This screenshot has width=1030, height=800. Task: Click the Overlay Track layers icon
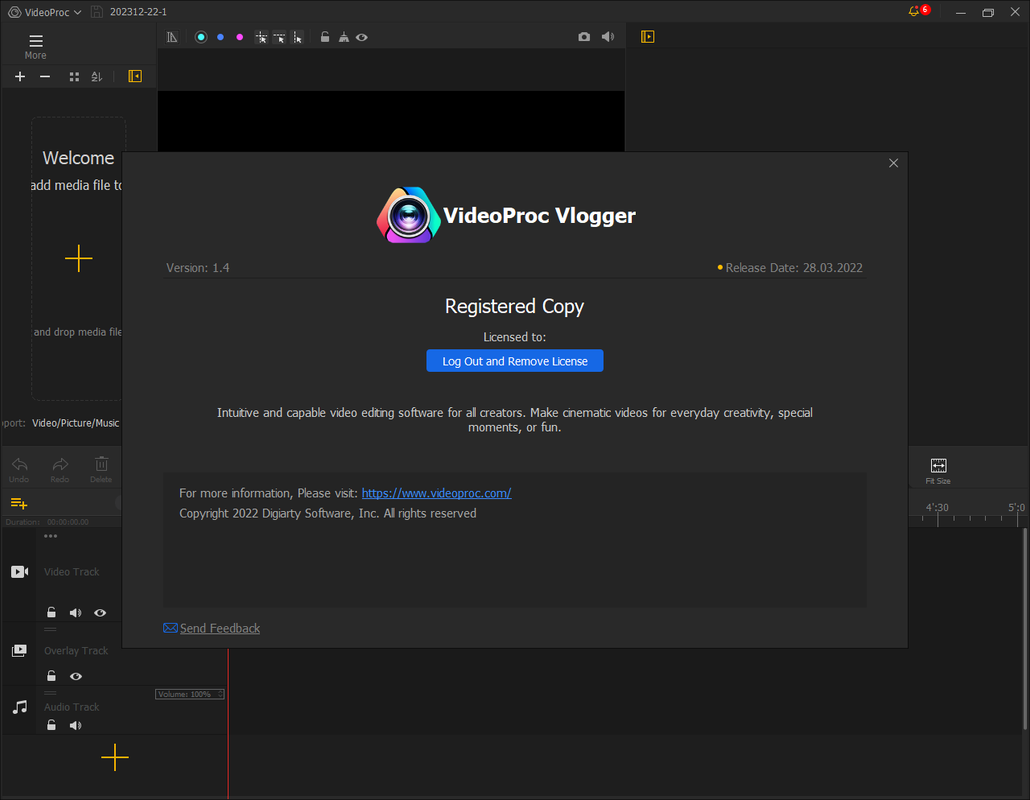point(20,650)
